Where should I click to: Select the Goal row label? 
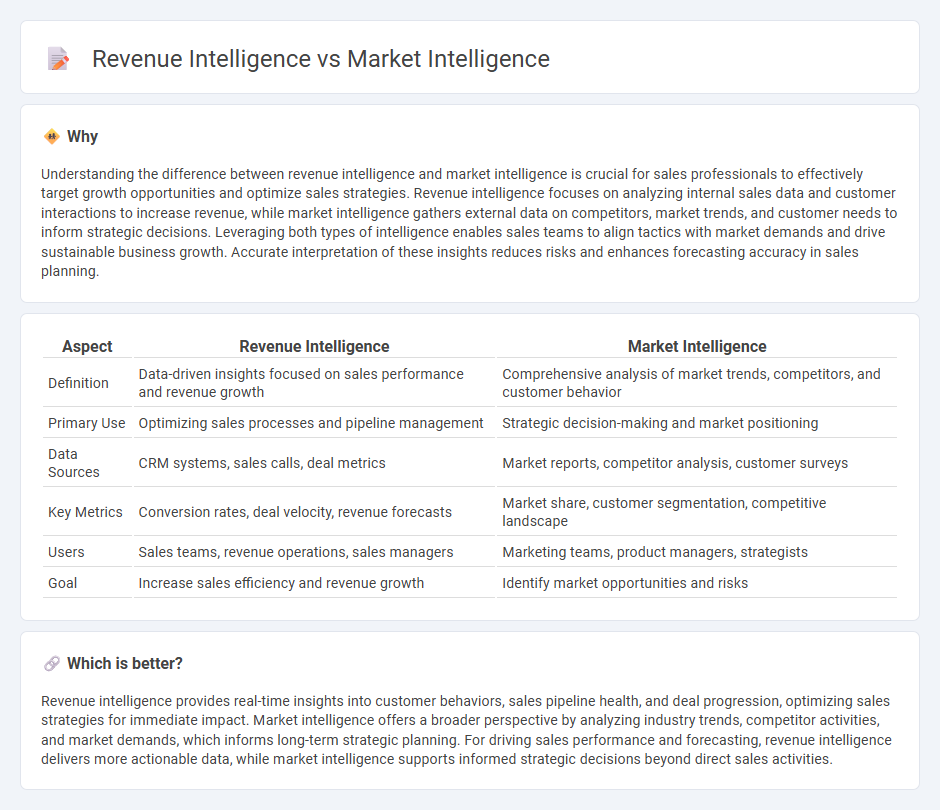tap(62, 583)
